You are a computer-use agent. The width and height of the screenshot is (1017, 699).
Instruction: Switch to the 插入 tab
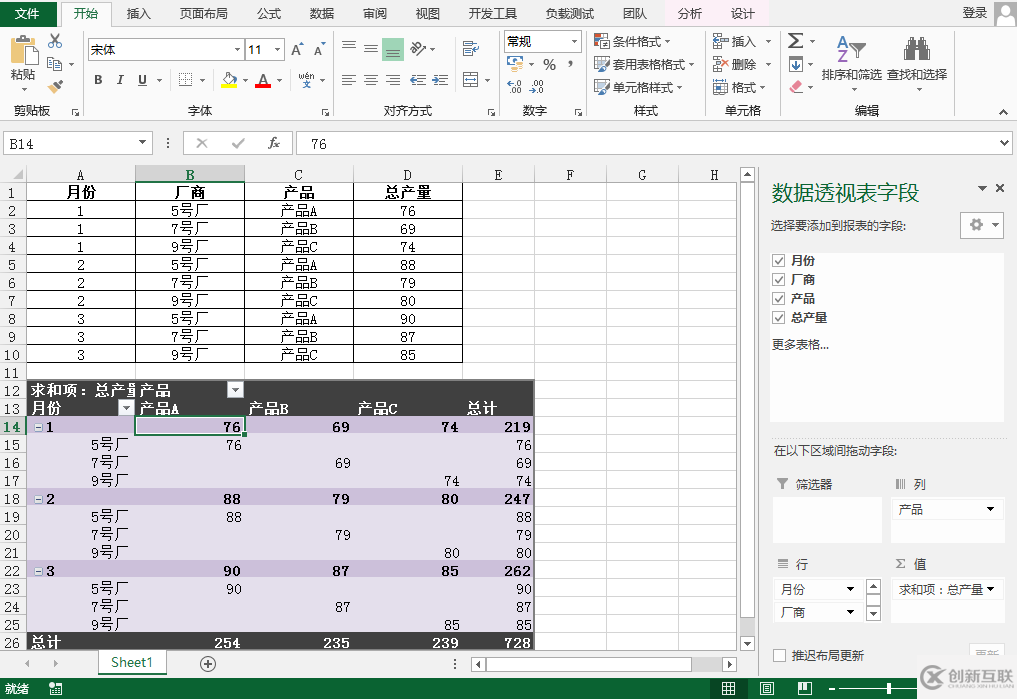click(x=138, y=13)
